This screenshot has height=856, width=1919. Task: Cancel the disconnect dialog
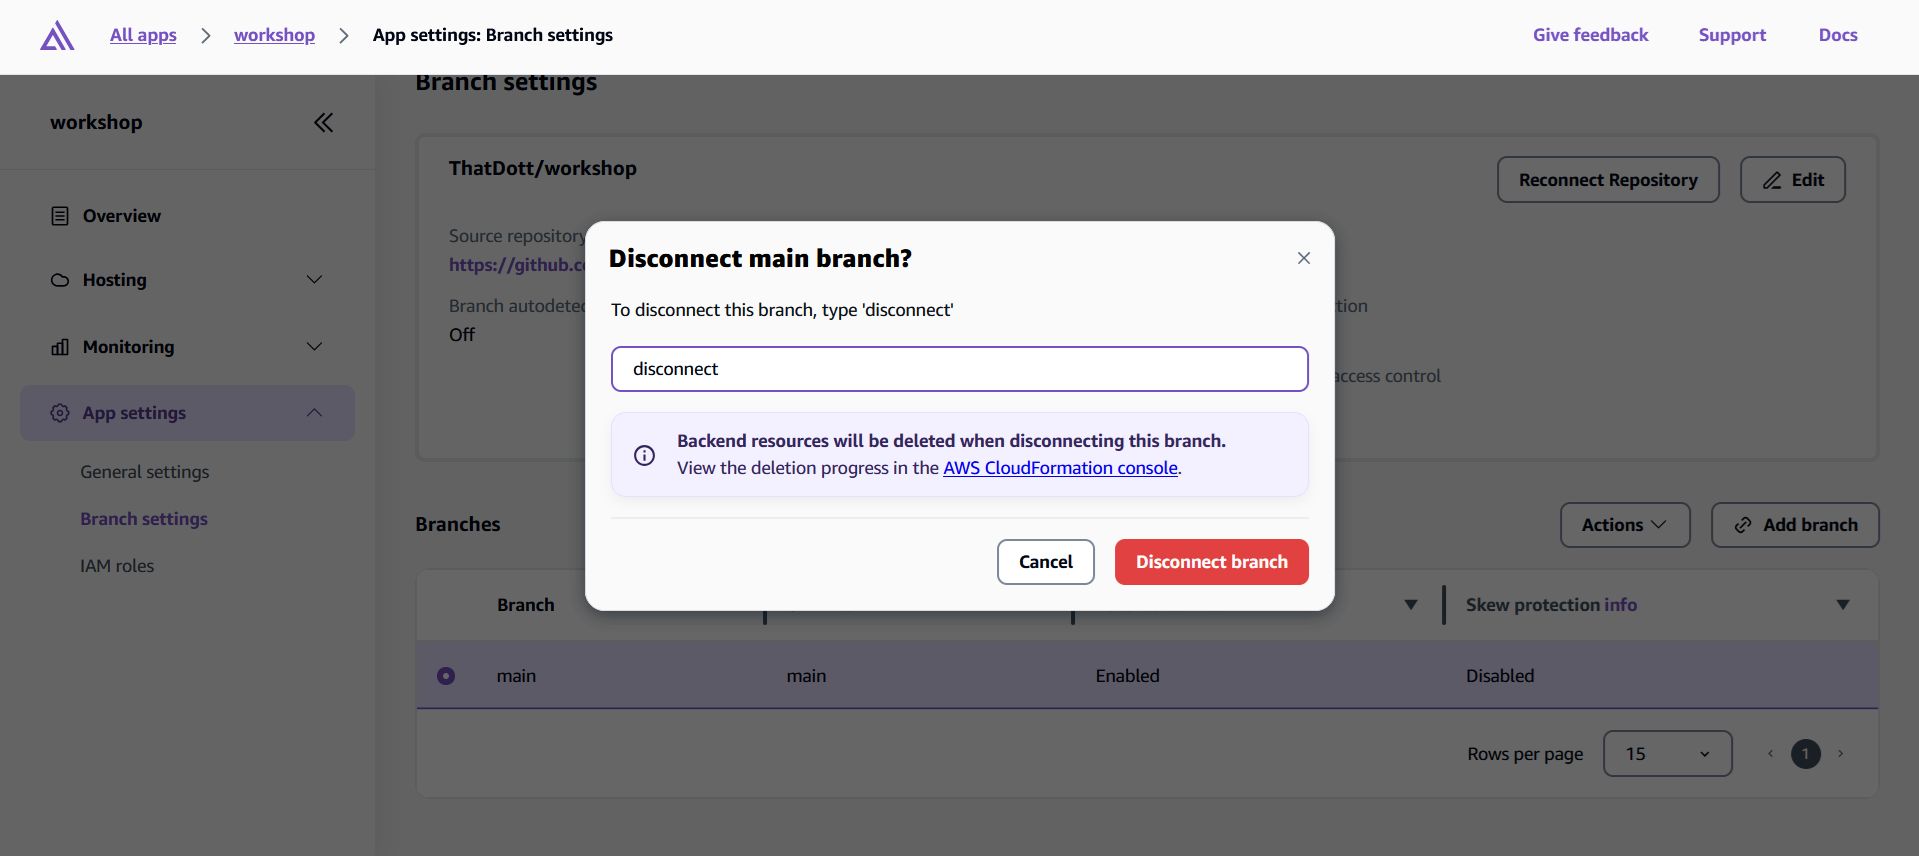tap(1046, 562)
